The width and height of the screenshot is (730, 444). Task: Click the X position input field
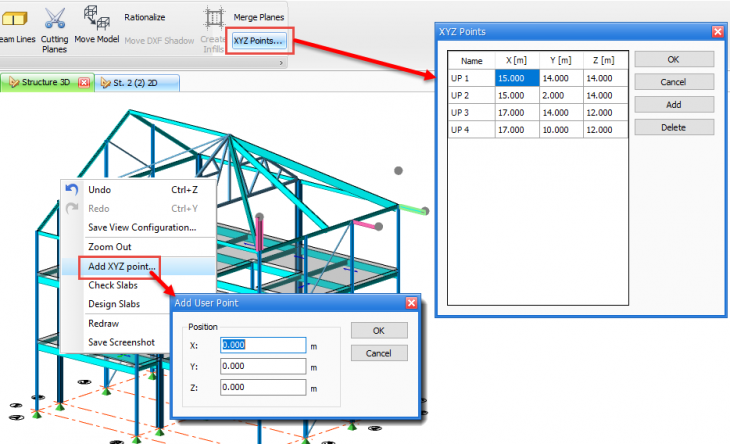[x=263, y=345]
